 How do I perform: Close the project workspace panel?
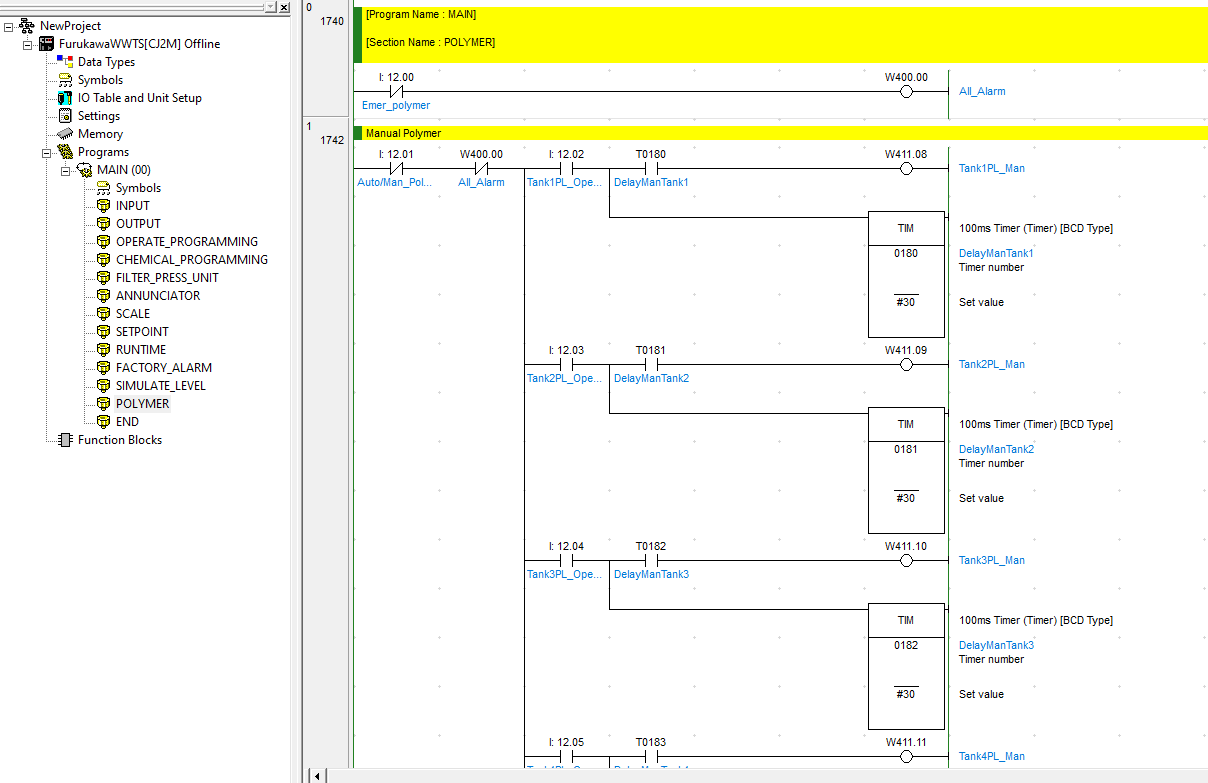click(x=284, y=6)
